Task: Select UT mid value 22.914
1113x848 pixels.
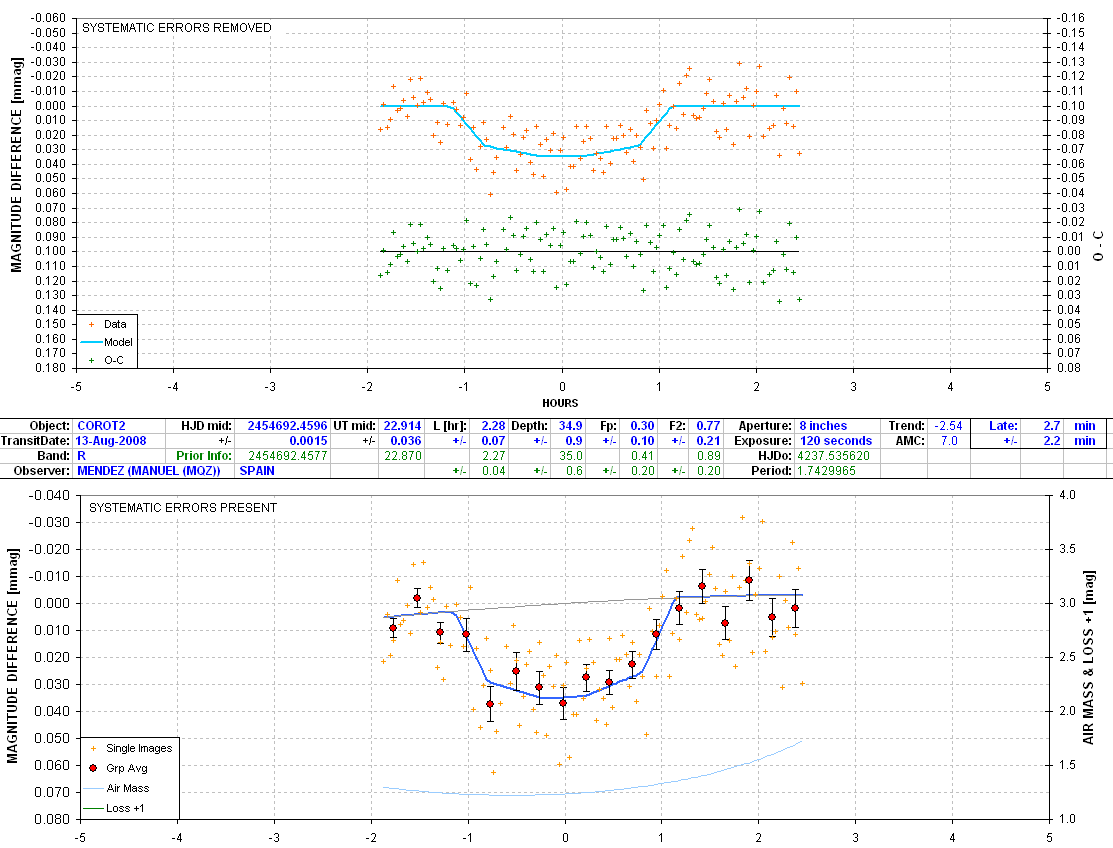Action: [x=402, y=426]
